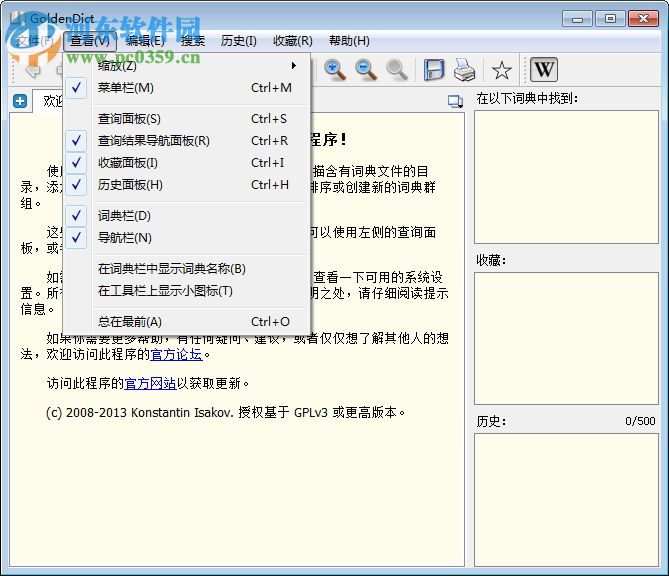This screenshot has width=669, height=576.
Task: Click inside the 历史 panel list
Action: (566, 500)
